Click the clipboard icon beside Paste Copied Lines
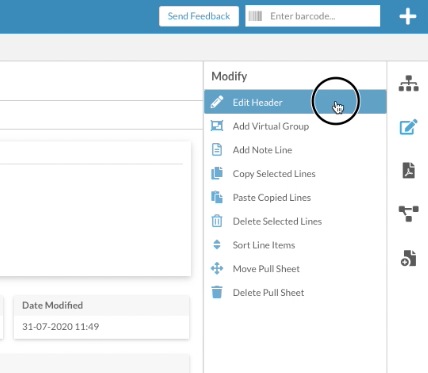428x373 pixels. [217, 197]
